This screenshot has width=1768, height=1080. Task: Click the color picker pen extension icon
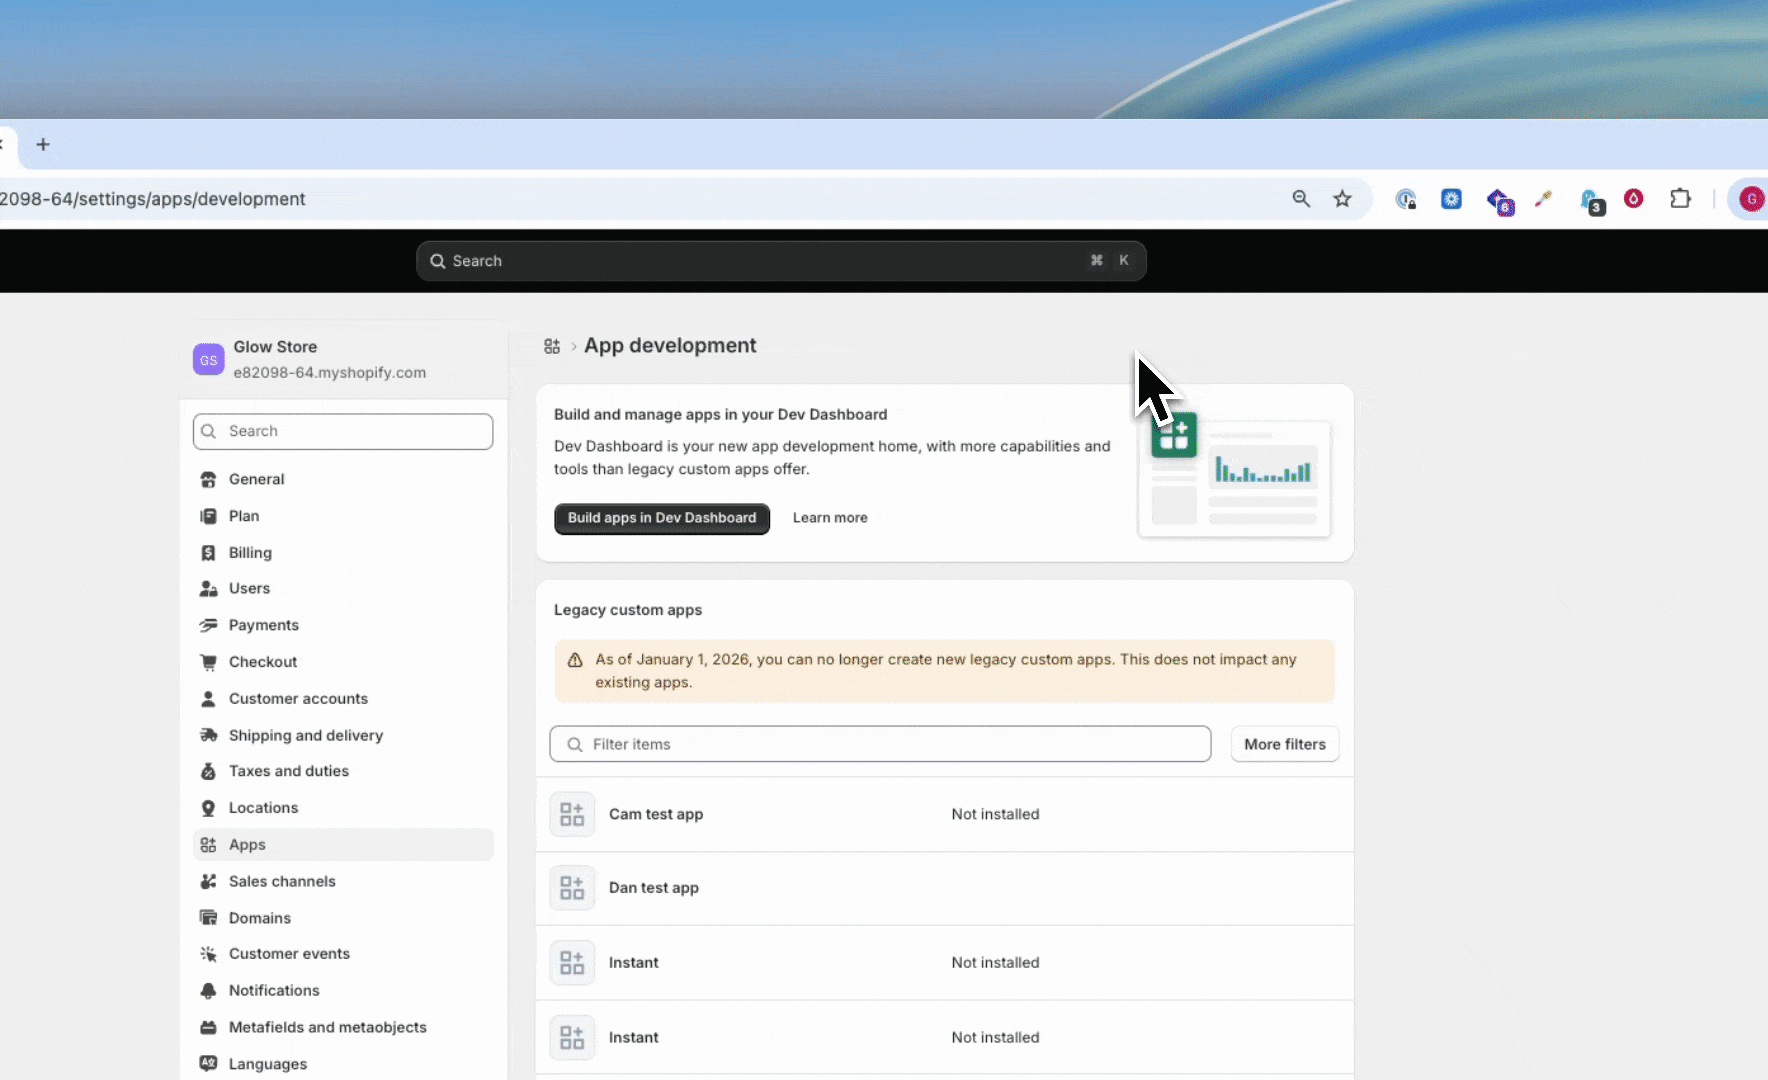1543,199
